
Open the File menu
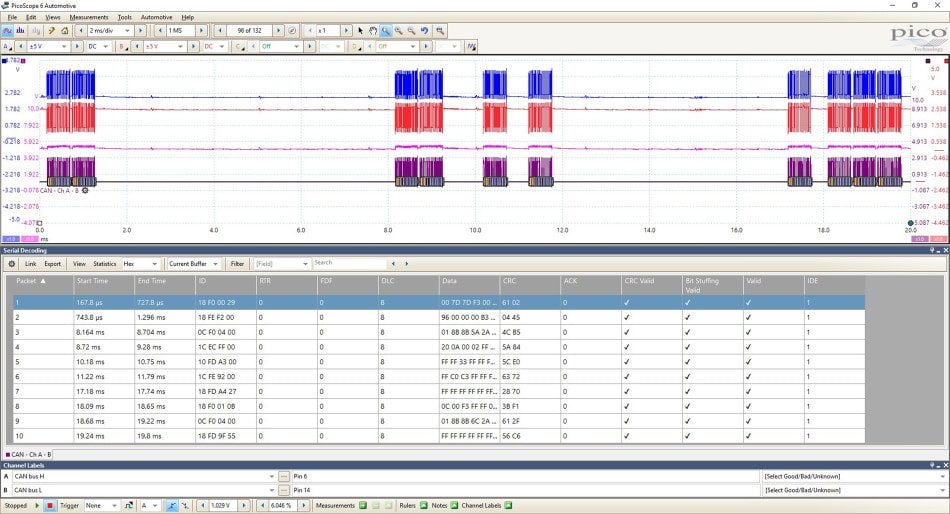click(12, 17)
